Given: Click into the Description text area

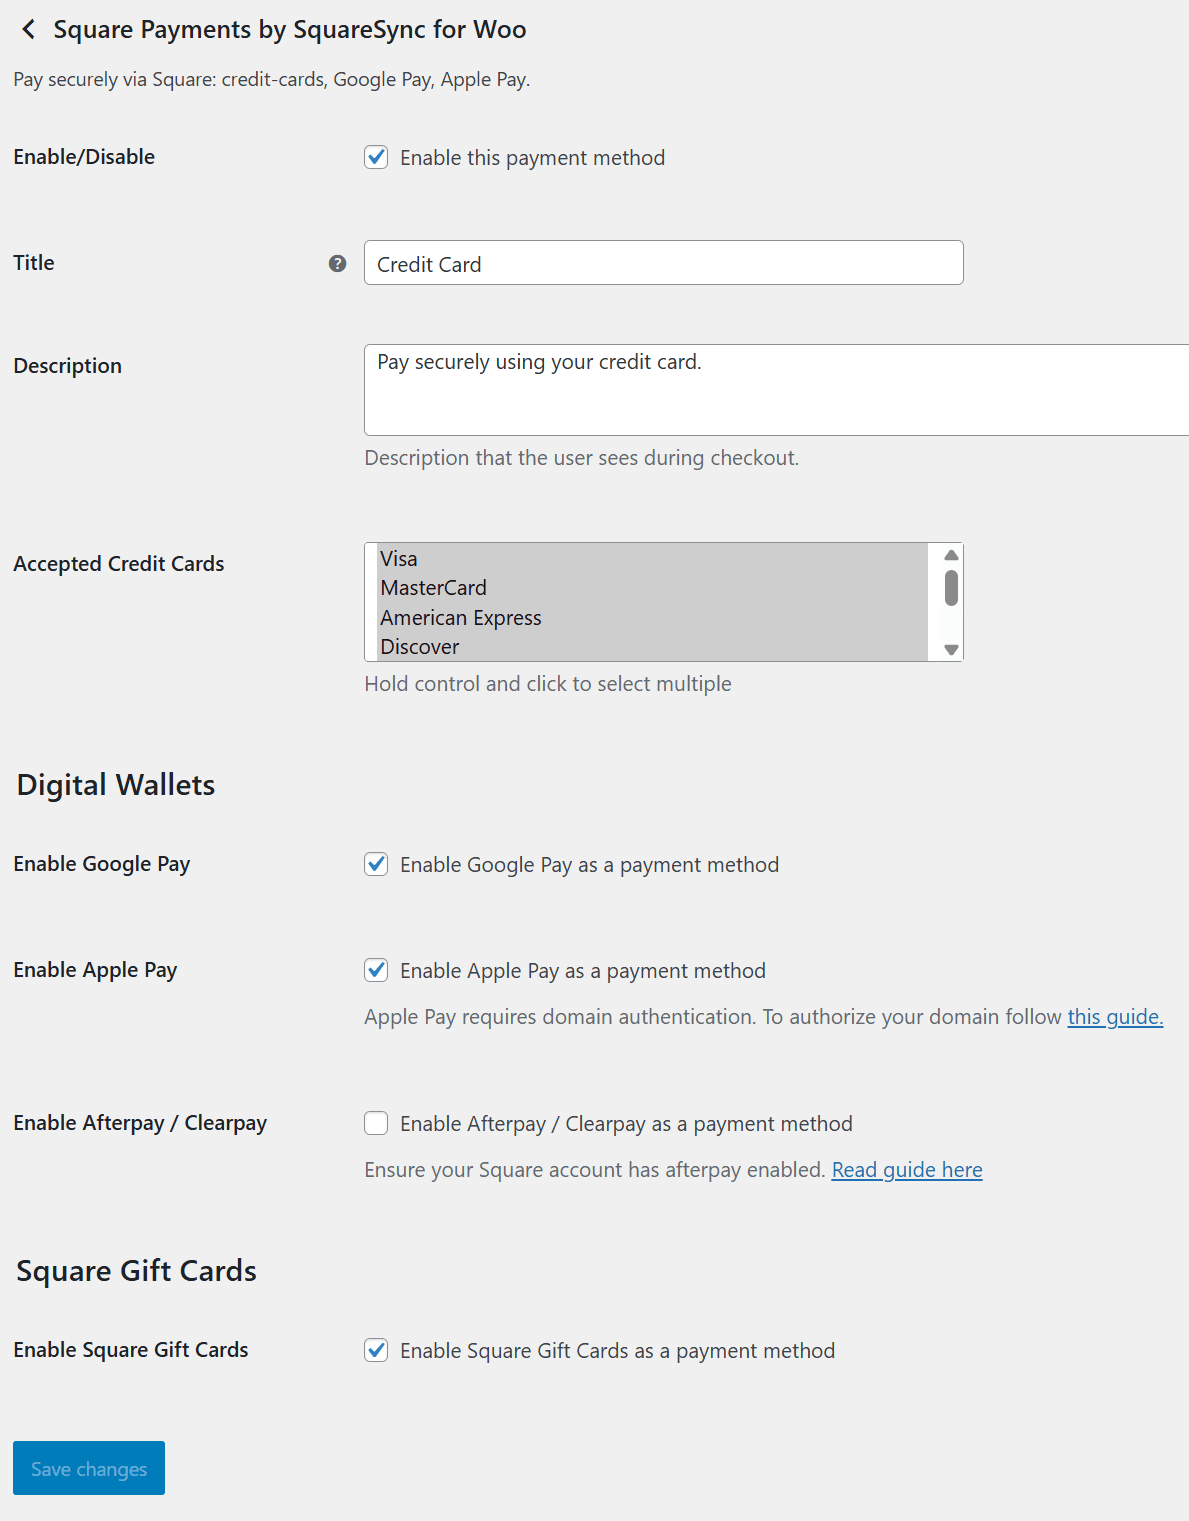Looking at the screenshot, I should coord(776,390).
